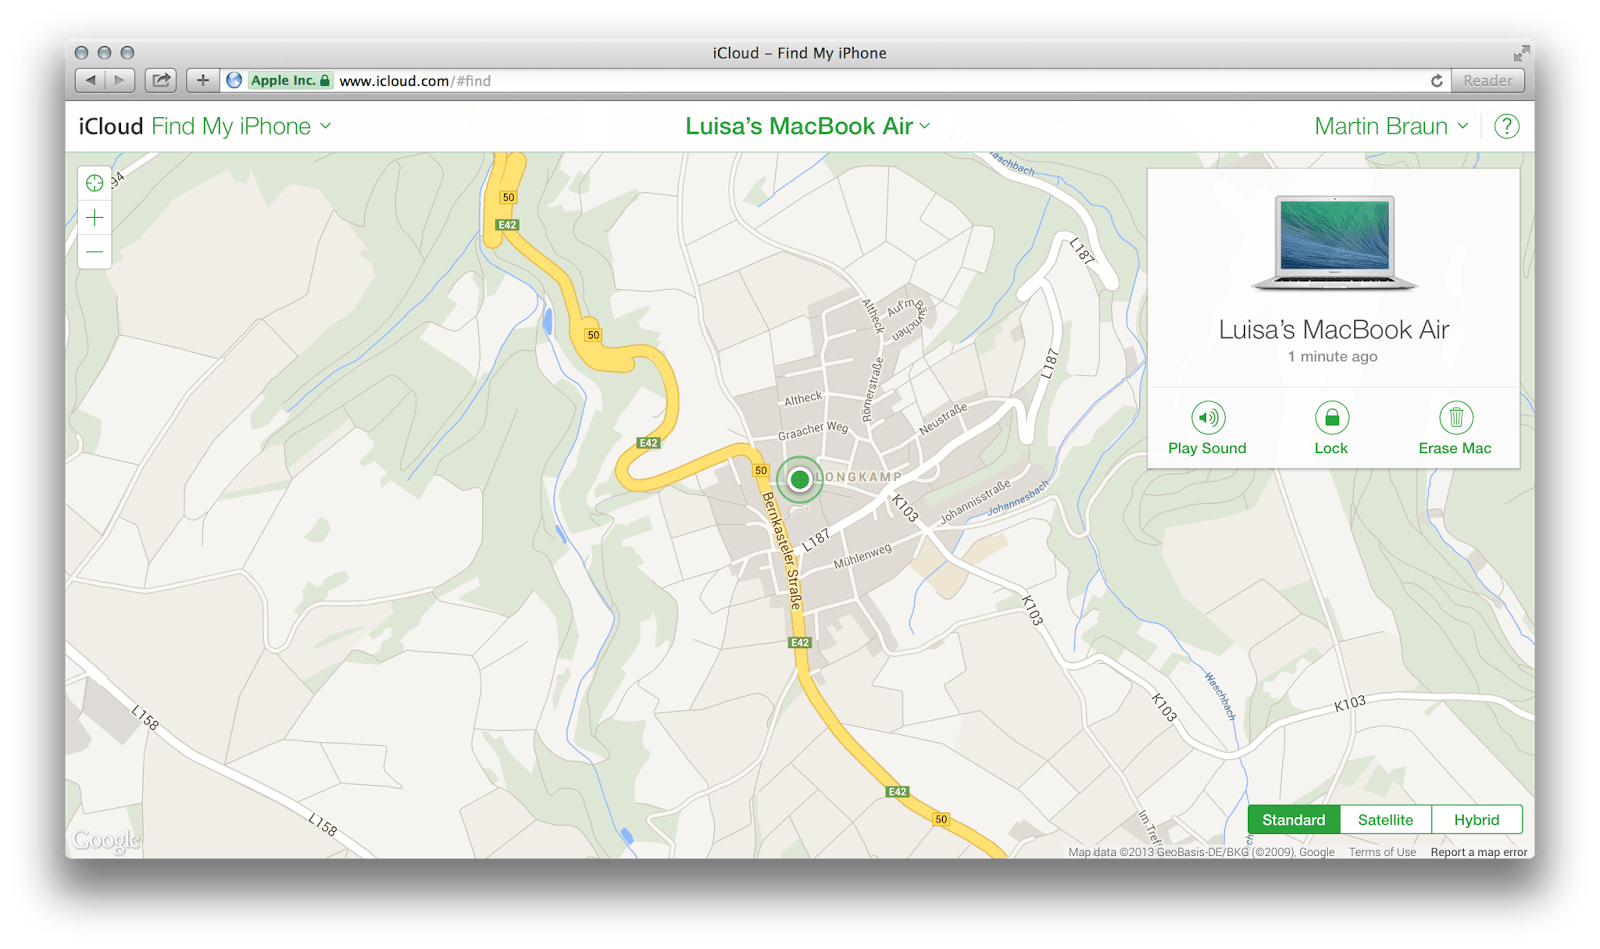Open Martin Braun account menu

point(1391,127)
